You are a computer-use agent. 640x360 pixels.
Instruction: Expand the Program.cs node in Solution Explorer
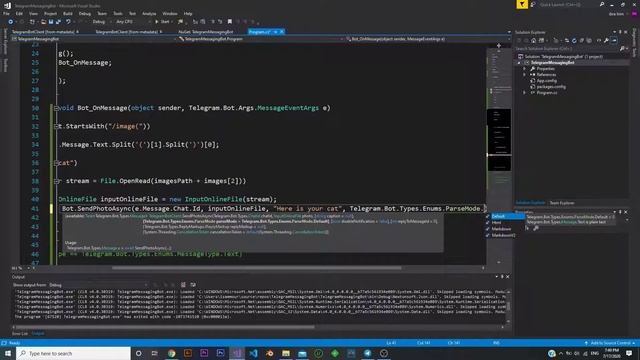pos(524,93)
